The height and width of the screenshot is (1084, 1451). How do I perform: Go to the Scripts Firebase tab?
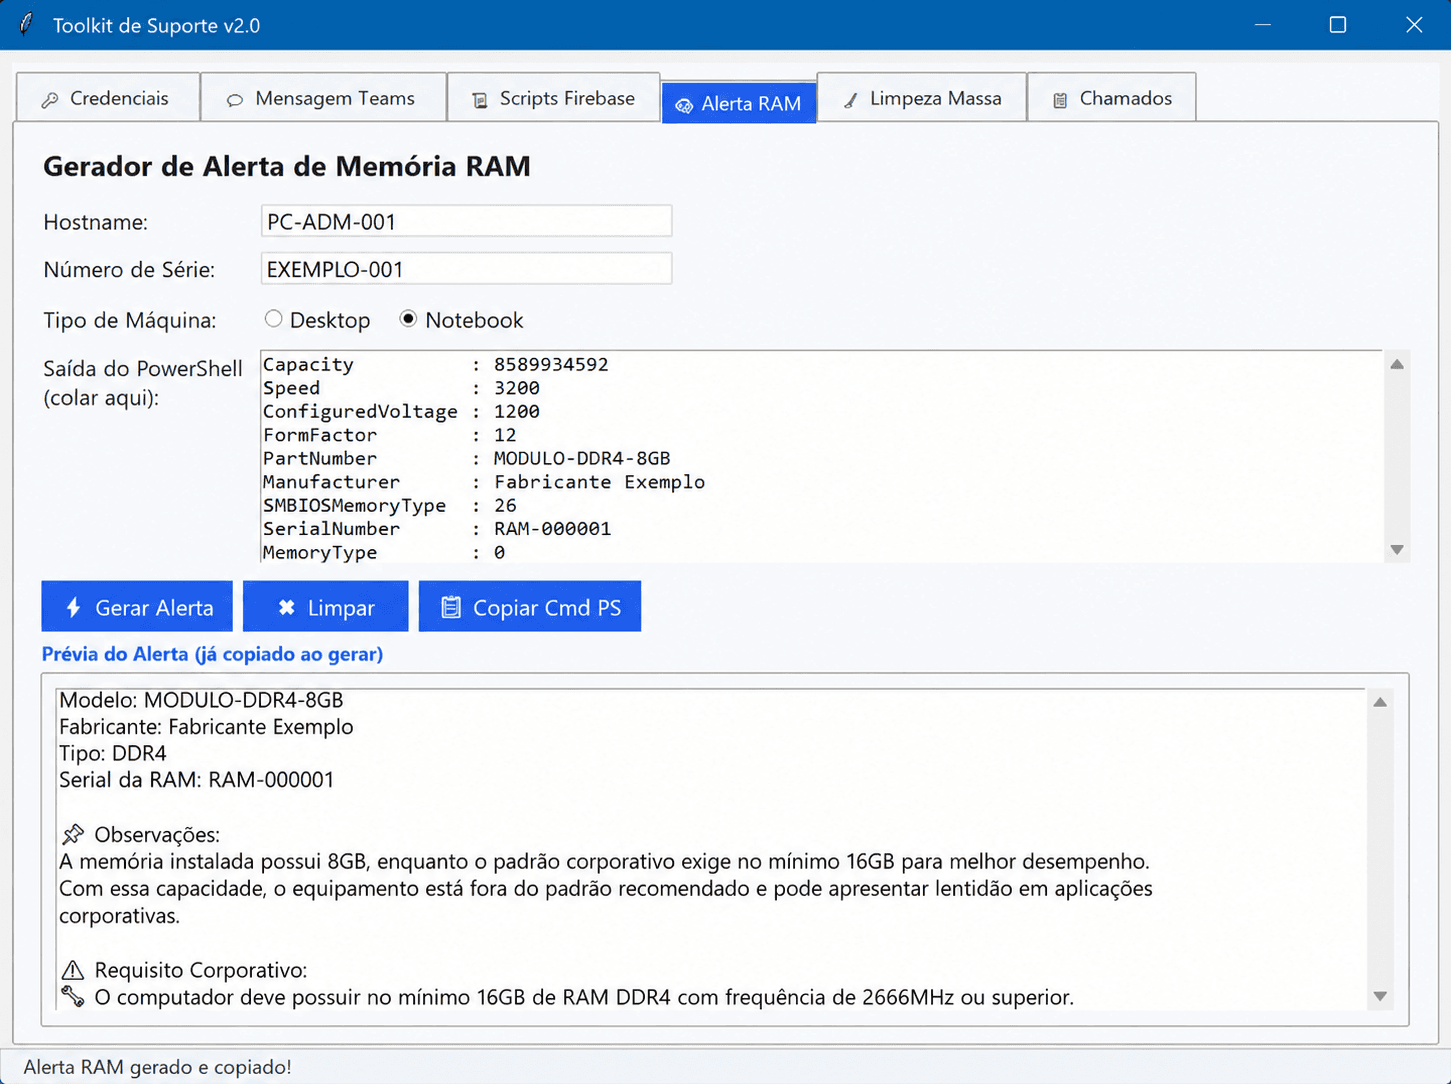(553, 98)
